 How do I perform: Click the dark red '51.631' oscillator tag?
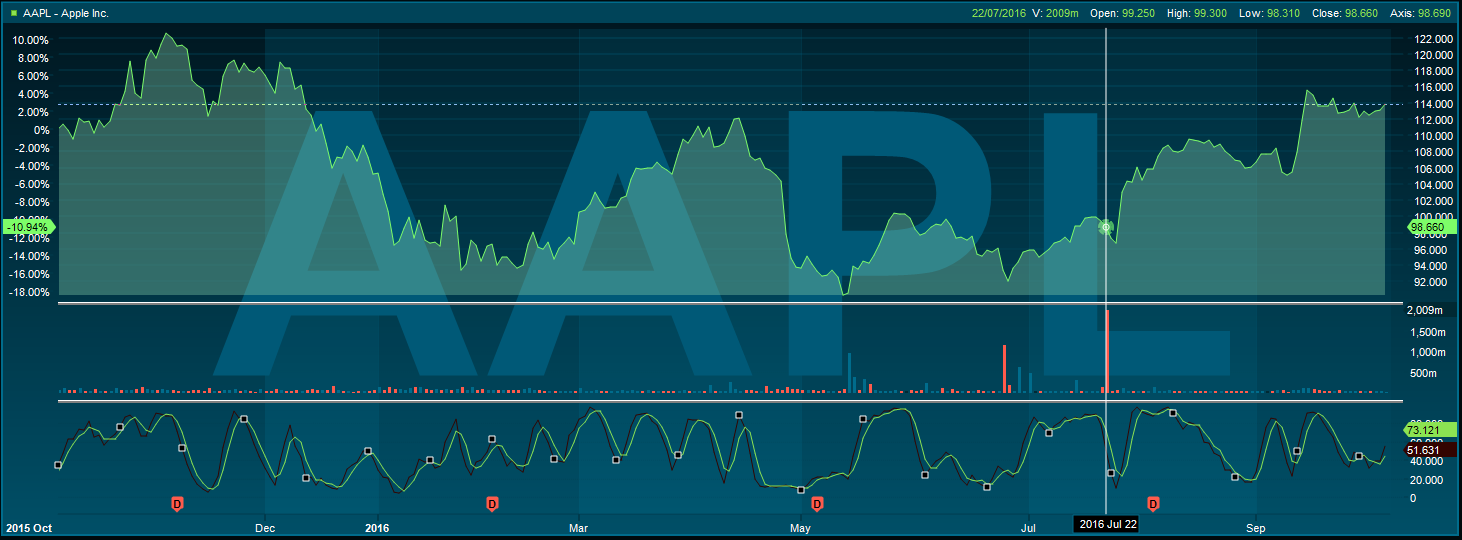point(1429,451)
